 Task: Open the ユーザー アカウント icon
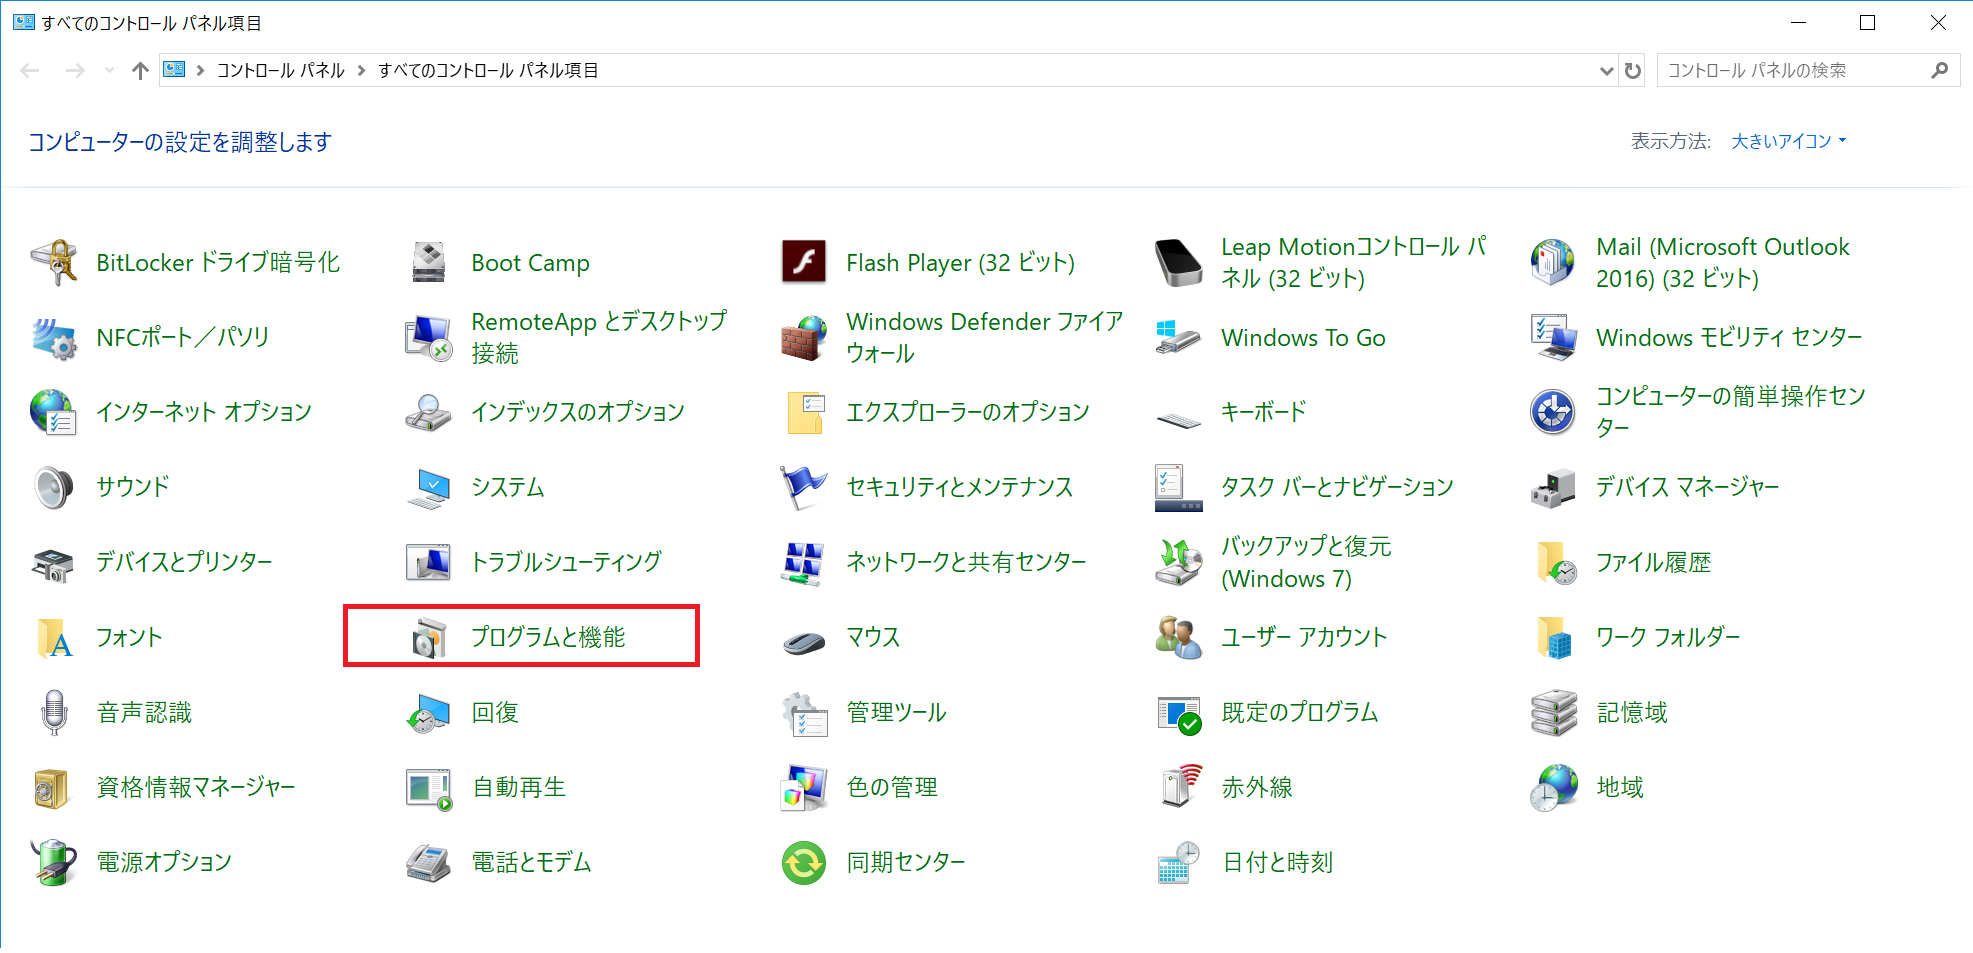[x=1179, y=637]
